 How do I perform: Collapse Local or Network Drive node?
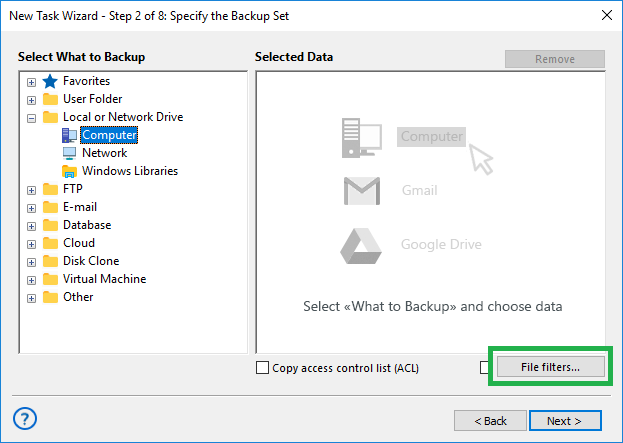31,118
